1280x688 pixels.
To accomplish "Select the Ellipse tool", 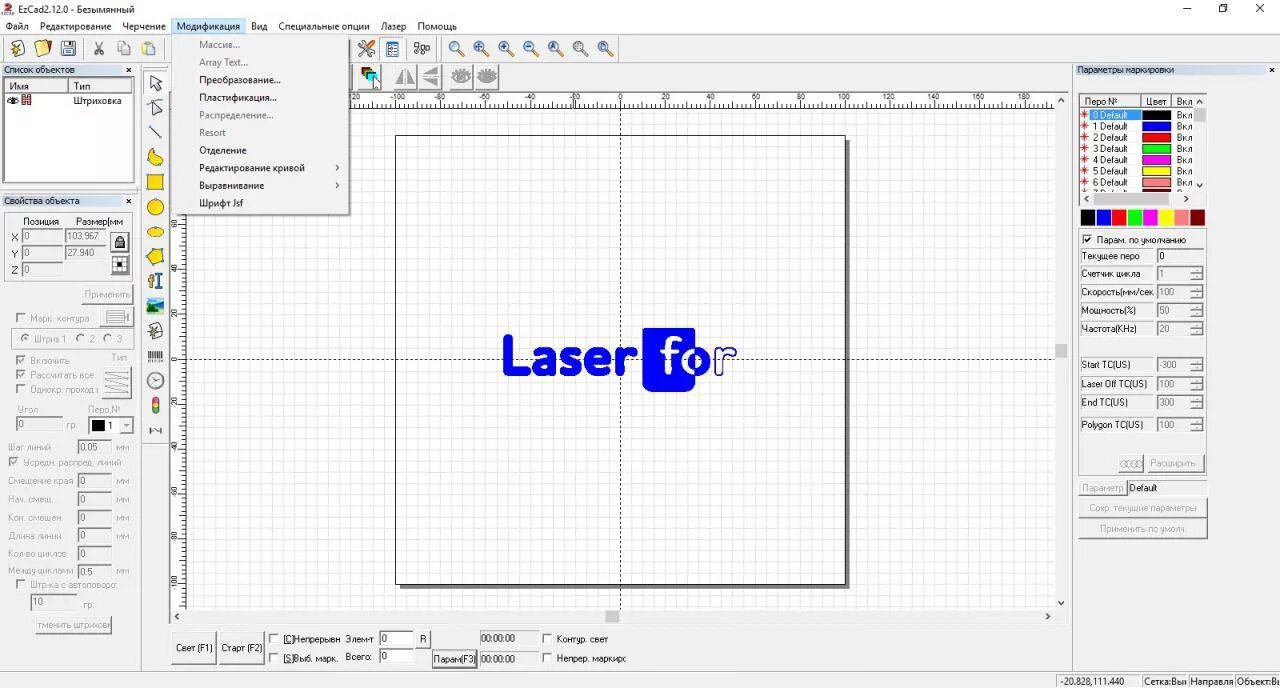I will pyautogui.click(x=155, y=231).
